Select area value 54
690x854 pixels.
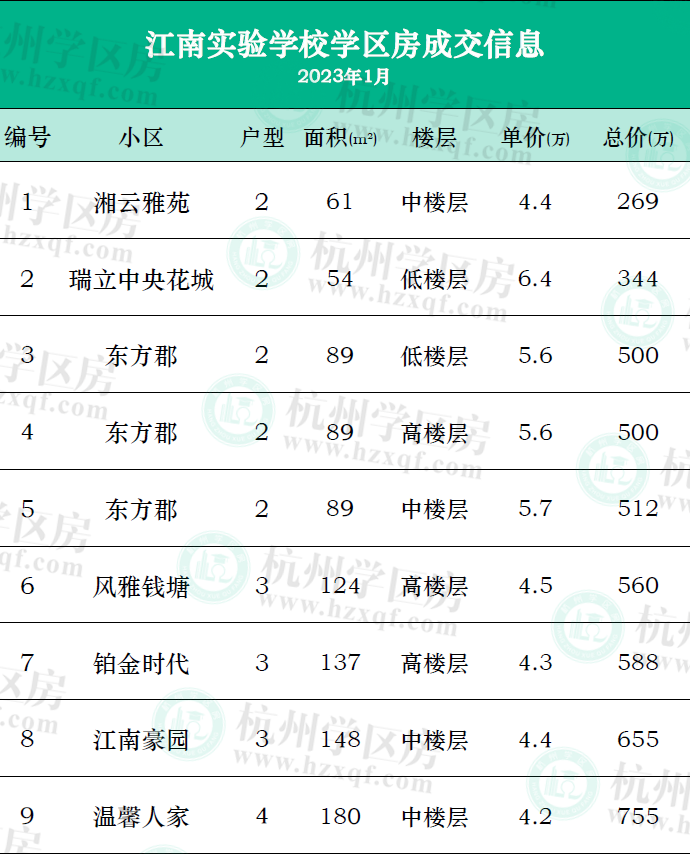[339, 279]
